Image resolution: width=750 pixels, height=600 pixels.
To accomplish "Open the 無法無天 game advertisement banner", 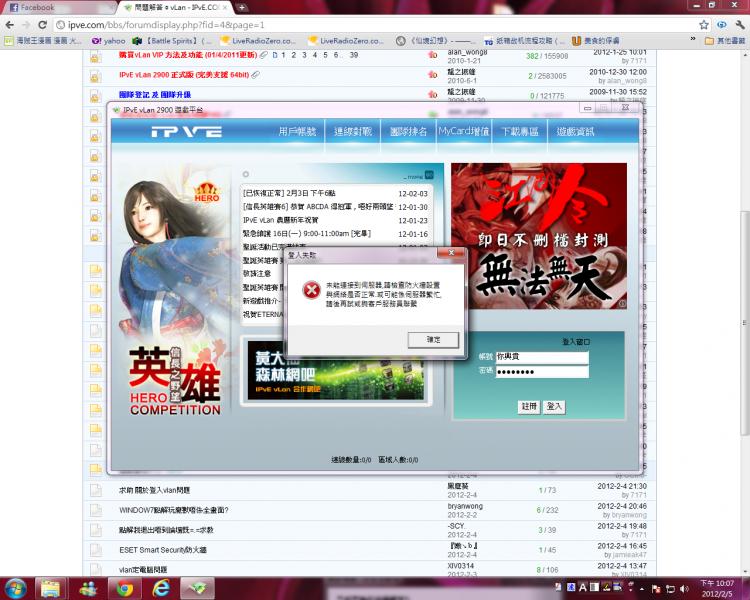I will (x=539, y=236).
